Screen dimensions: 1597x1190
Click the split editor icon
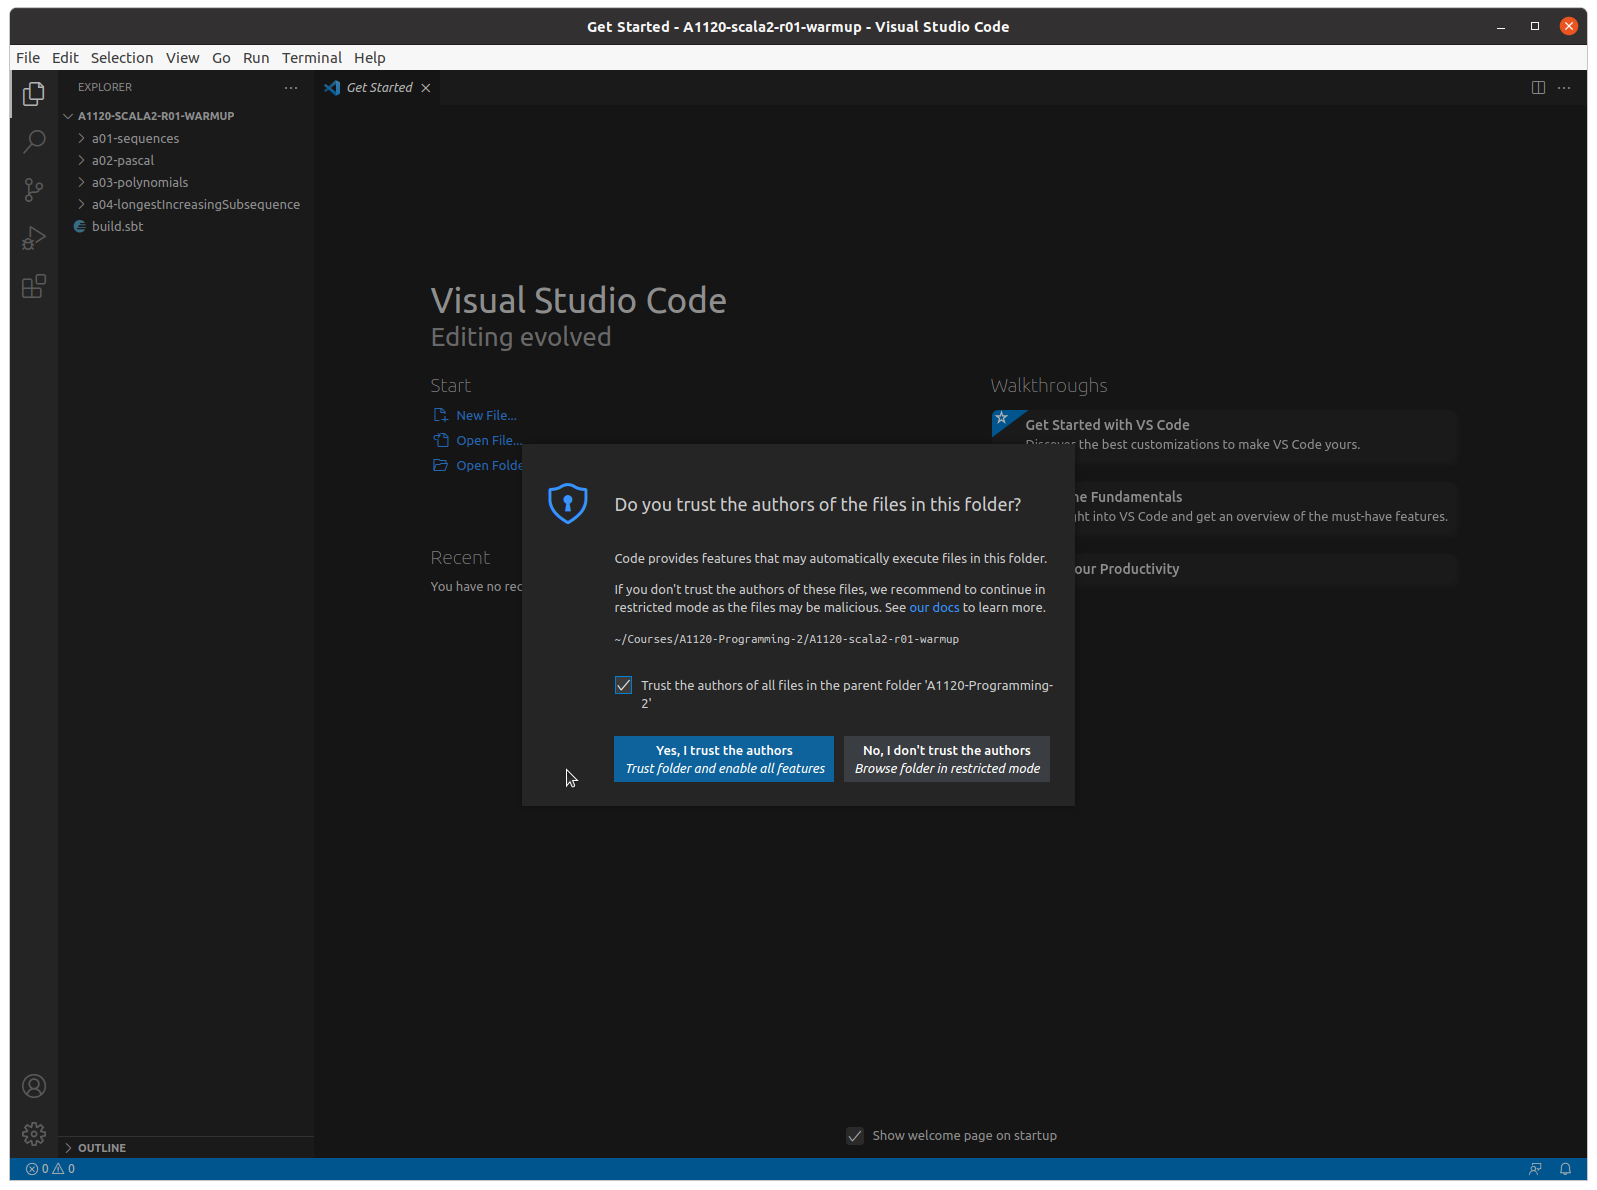pyautogui.click(x=1538, y=88)
